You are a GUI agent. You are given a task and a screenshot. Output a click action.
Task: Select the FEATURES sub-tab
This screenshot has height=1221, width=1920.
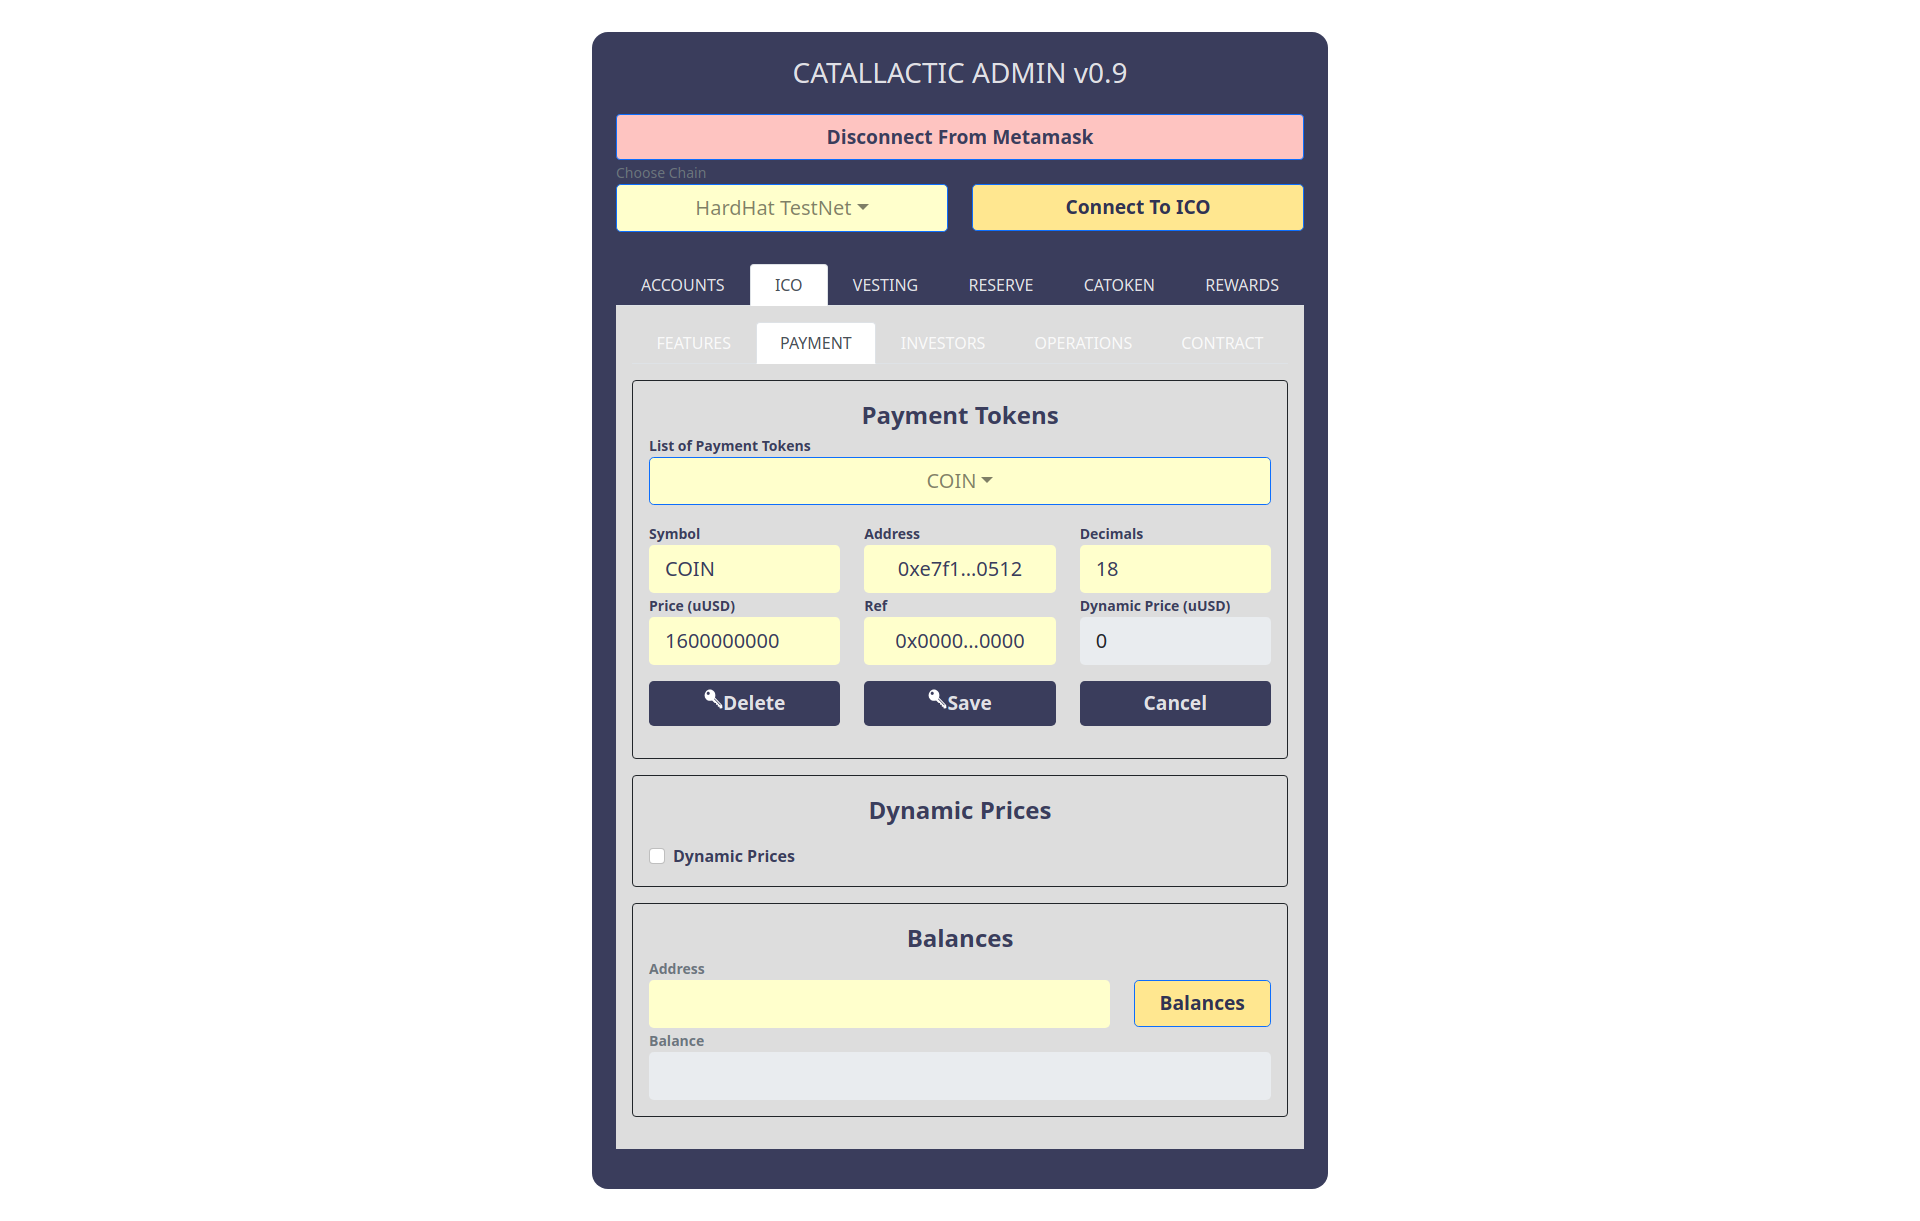[x=693, y=341]
